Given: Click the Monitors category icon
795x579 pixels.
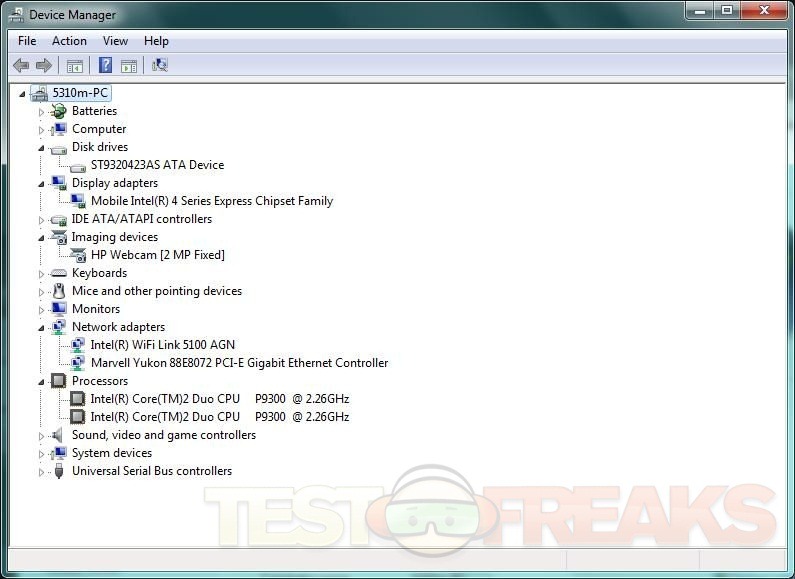Looking at the screenshot, I should [x=59, y=309].
